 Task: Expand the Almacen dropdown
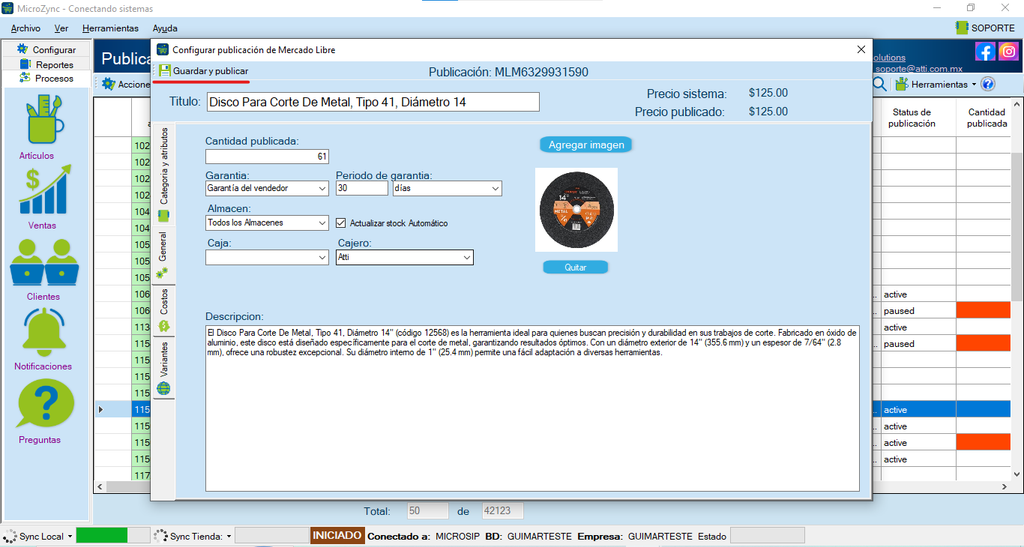323,223
